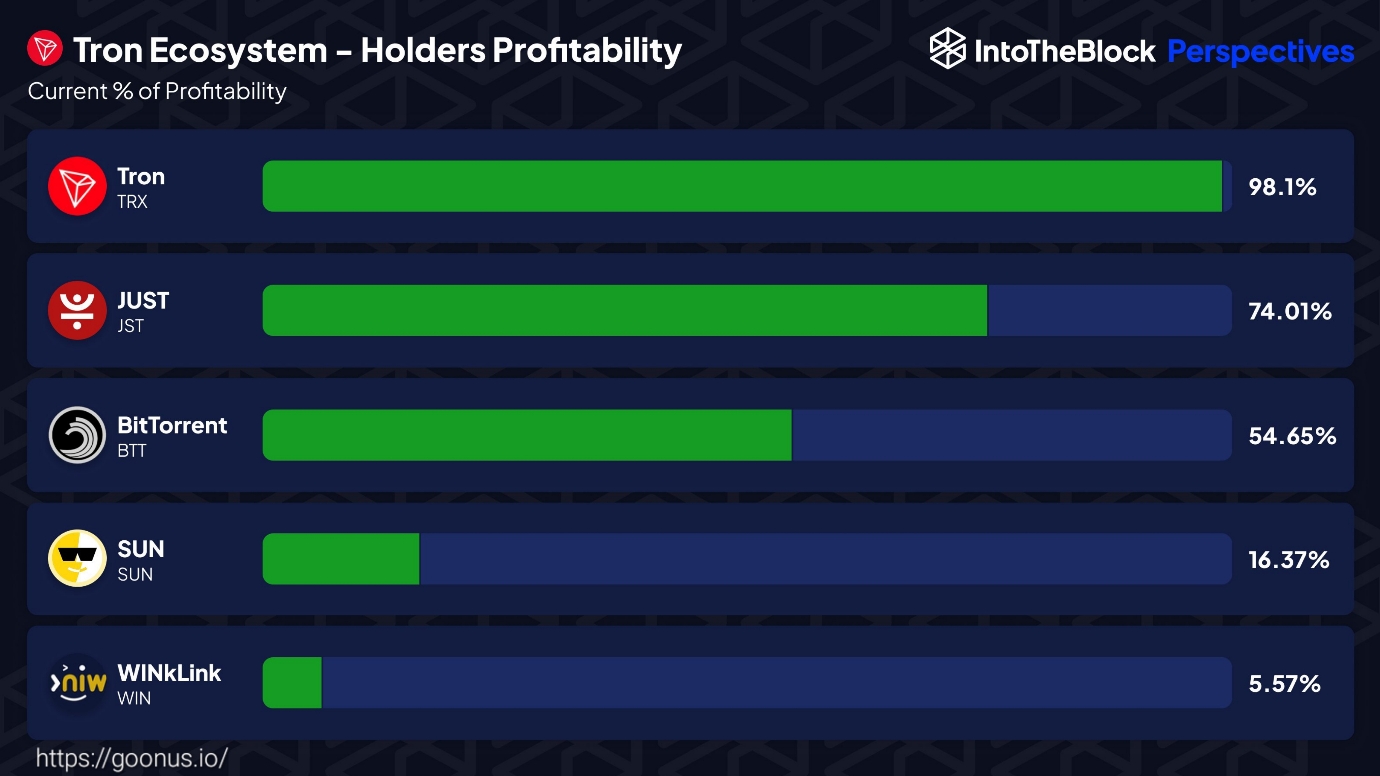Viewport: 1380px width, 776px height.
Task: Open the goonus.io link
Action: (131, 757)
